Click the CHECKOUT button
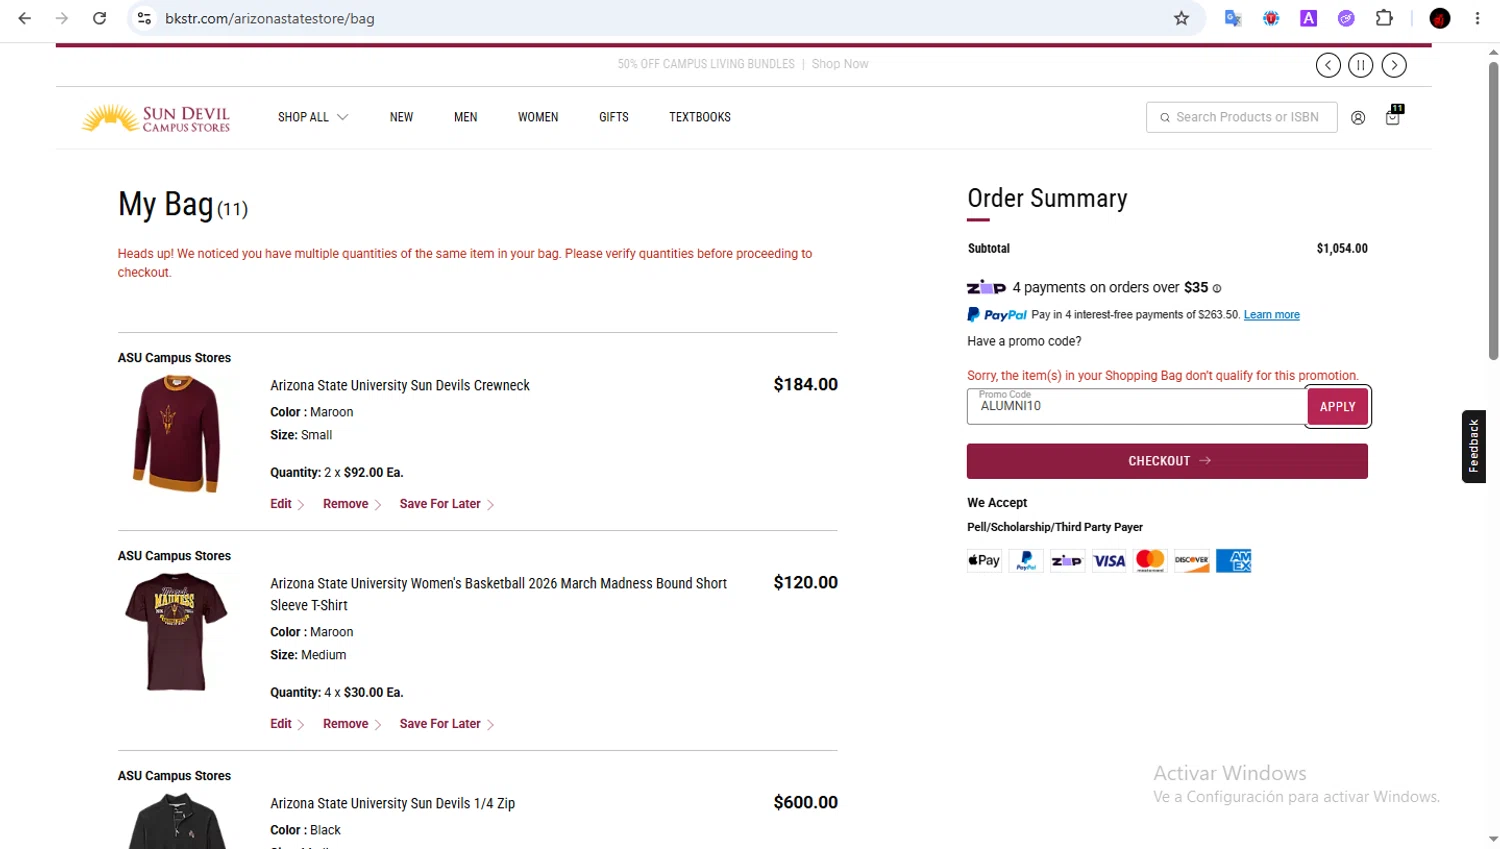This screenshot has width=1500, height=849. click(1167, 461)
